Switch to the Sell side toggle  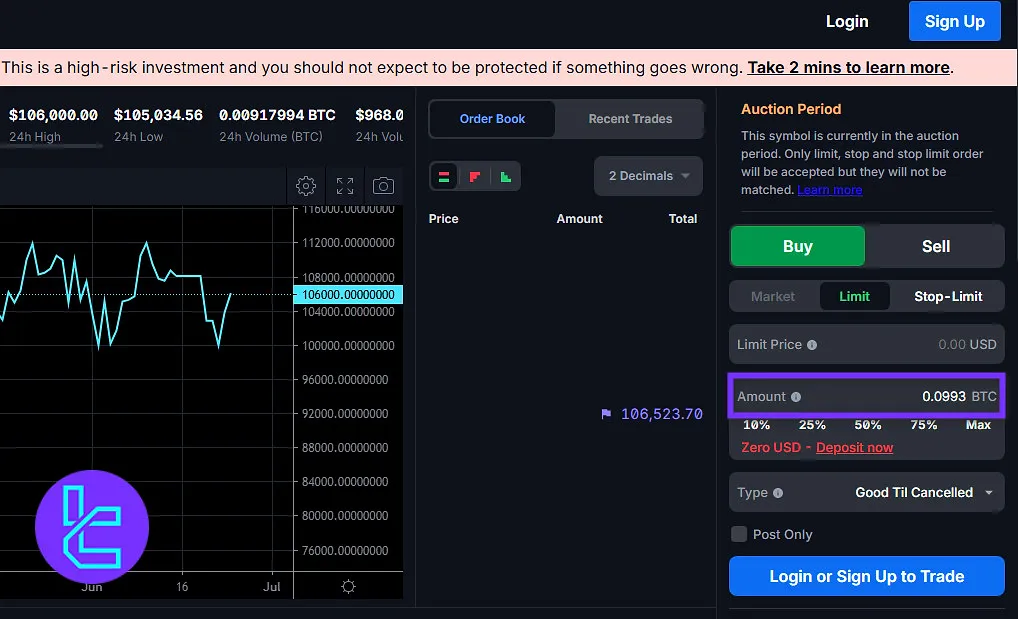(x=935, y=246)
